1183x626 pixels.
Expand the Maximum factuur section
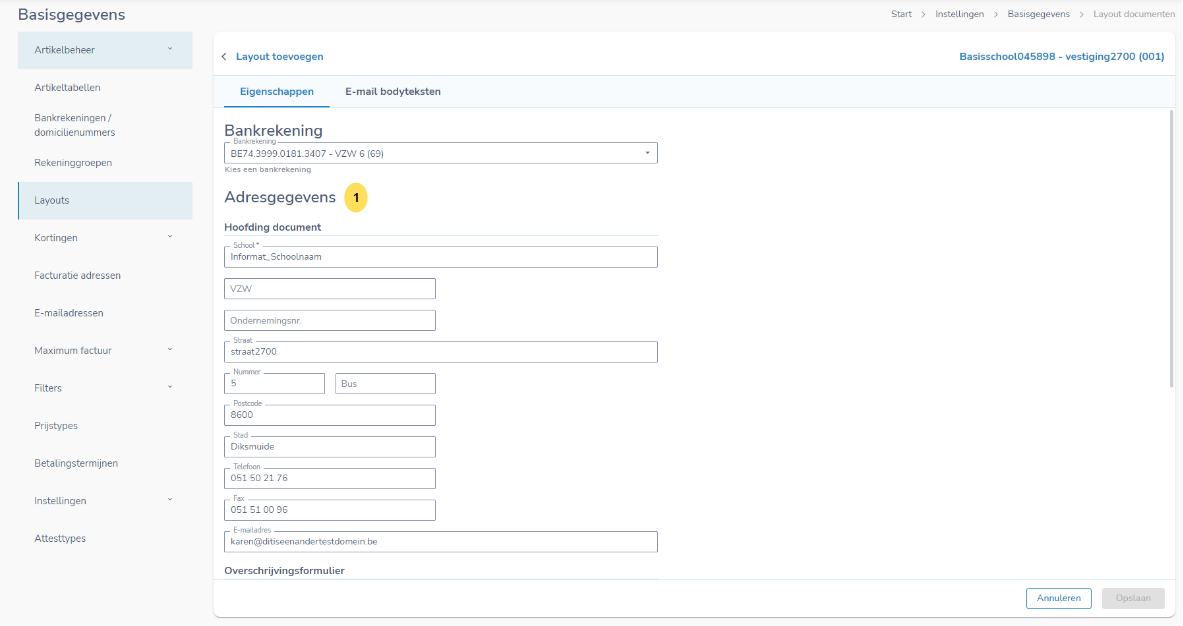[x=105, y=351]
